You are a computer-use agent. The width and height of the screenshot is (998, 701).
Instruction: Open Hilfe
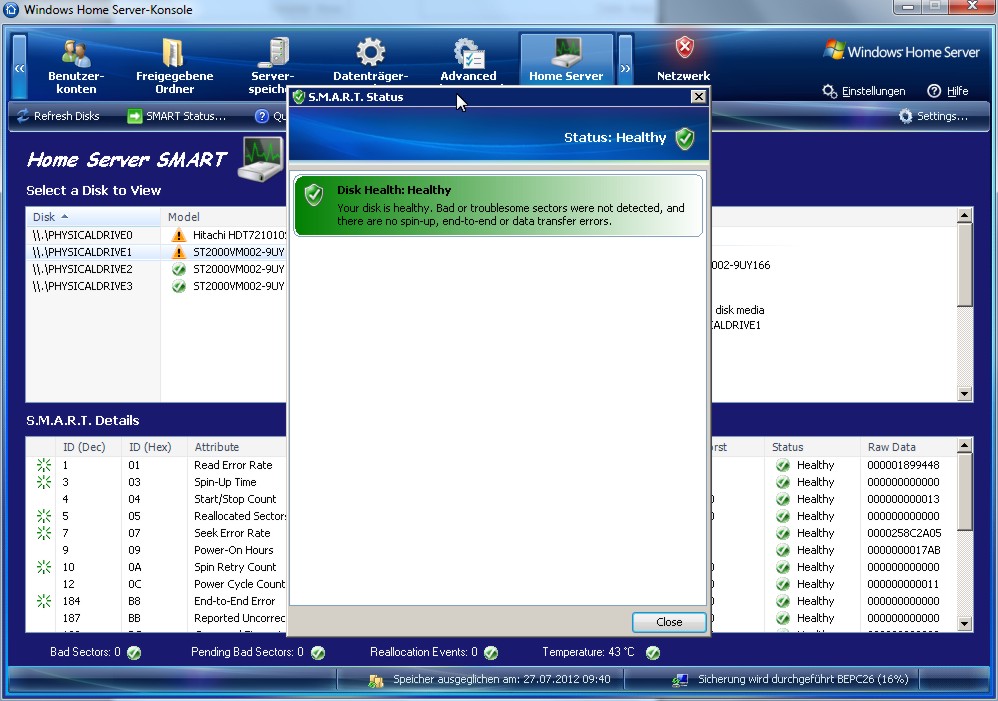click(x=948, y=91)
